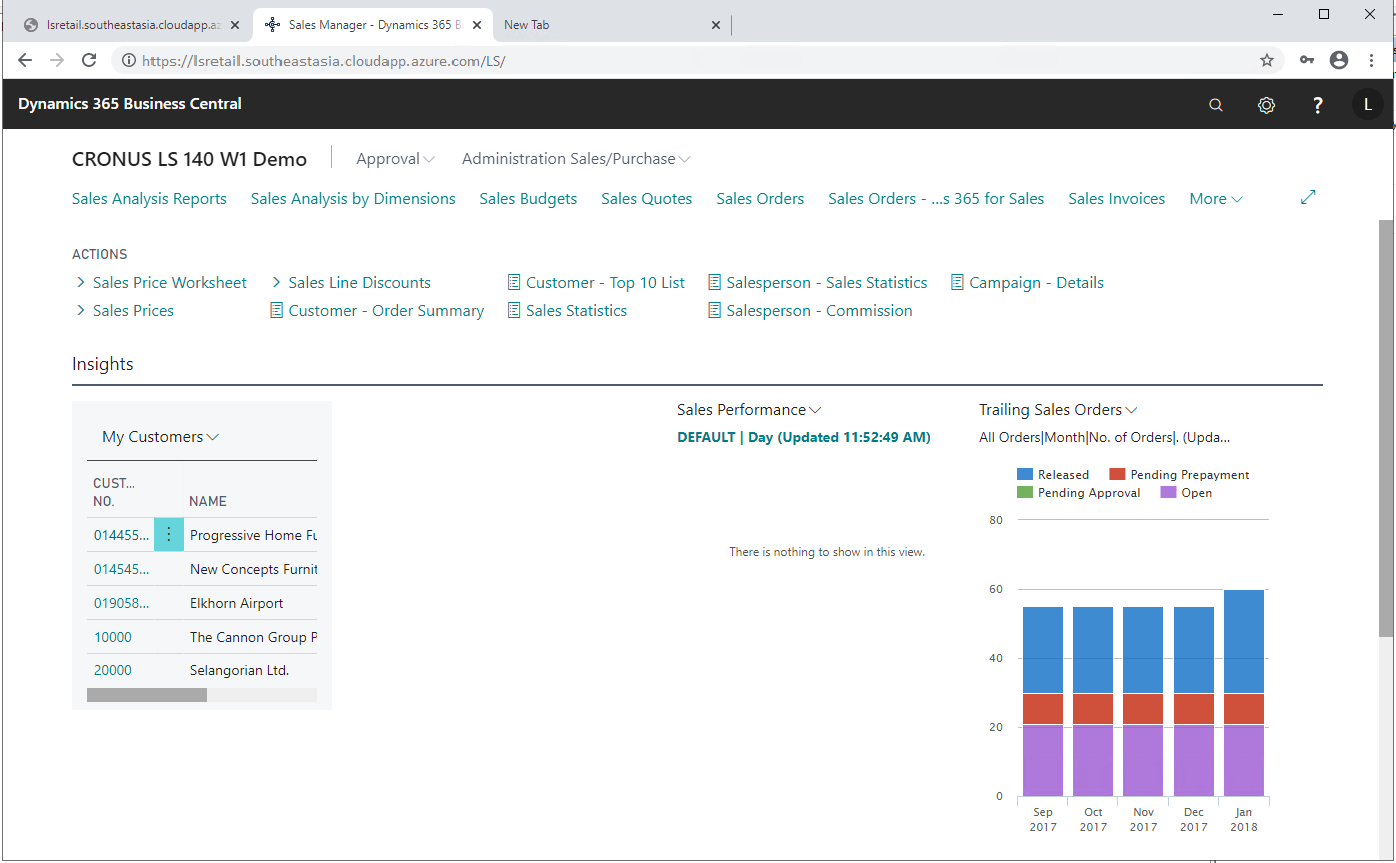
Task: Click arrow icon beside Sales Line Discounts
Action: click(277, 283)
